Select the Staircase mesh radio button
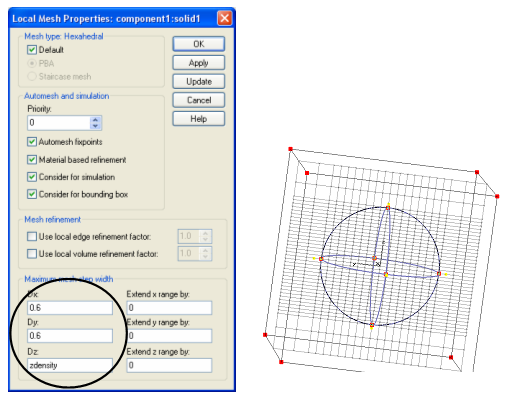Image resolution: width=506 pixels, height=399 pixels. pos(32,76)
